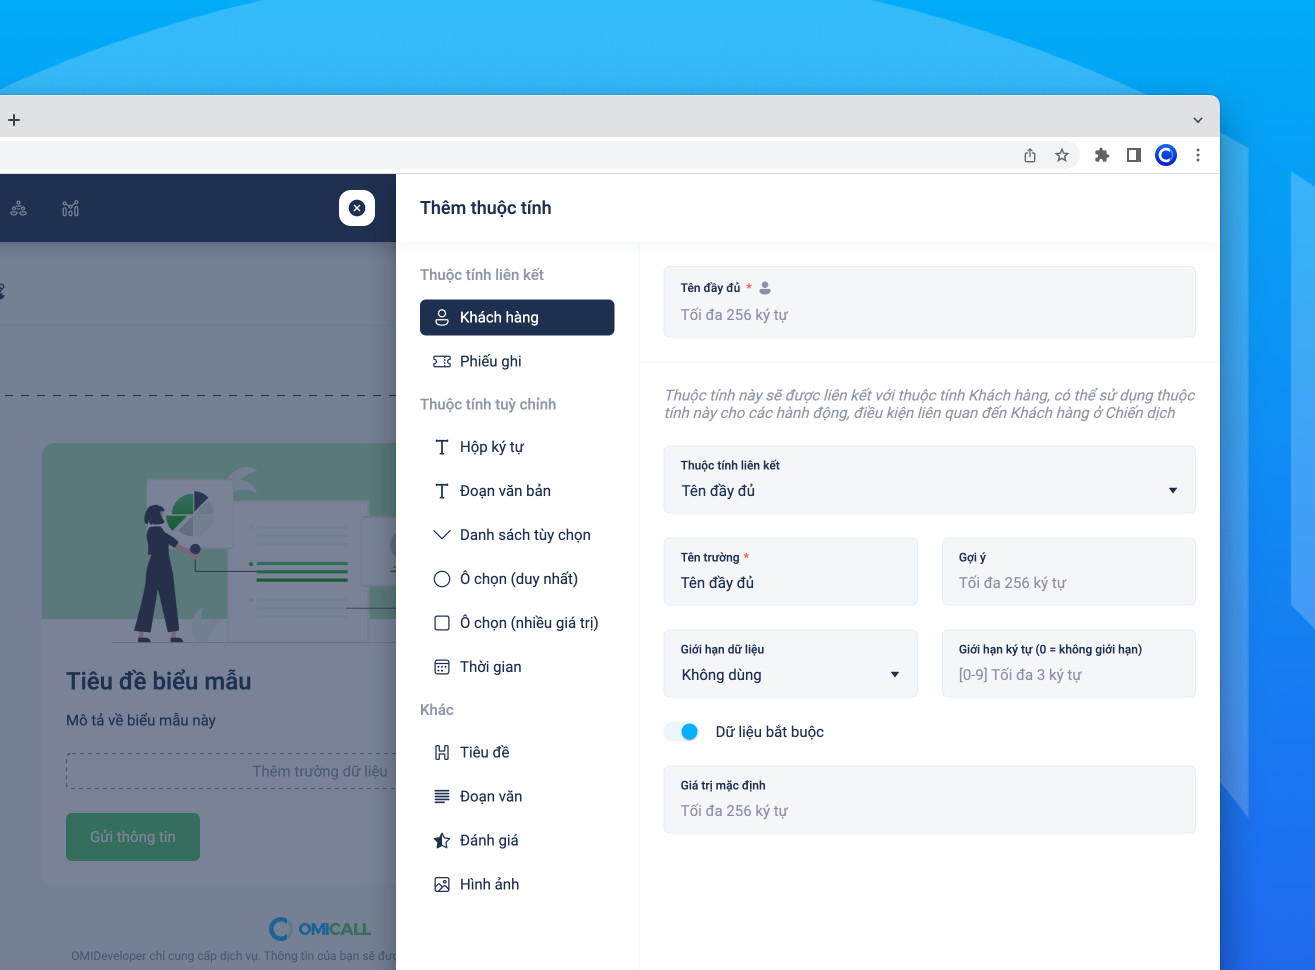This screenshot has height=970, width=1315.
Task: Open the Thuộc tính liên kết dropdown
Action: [x=930, y=480]
